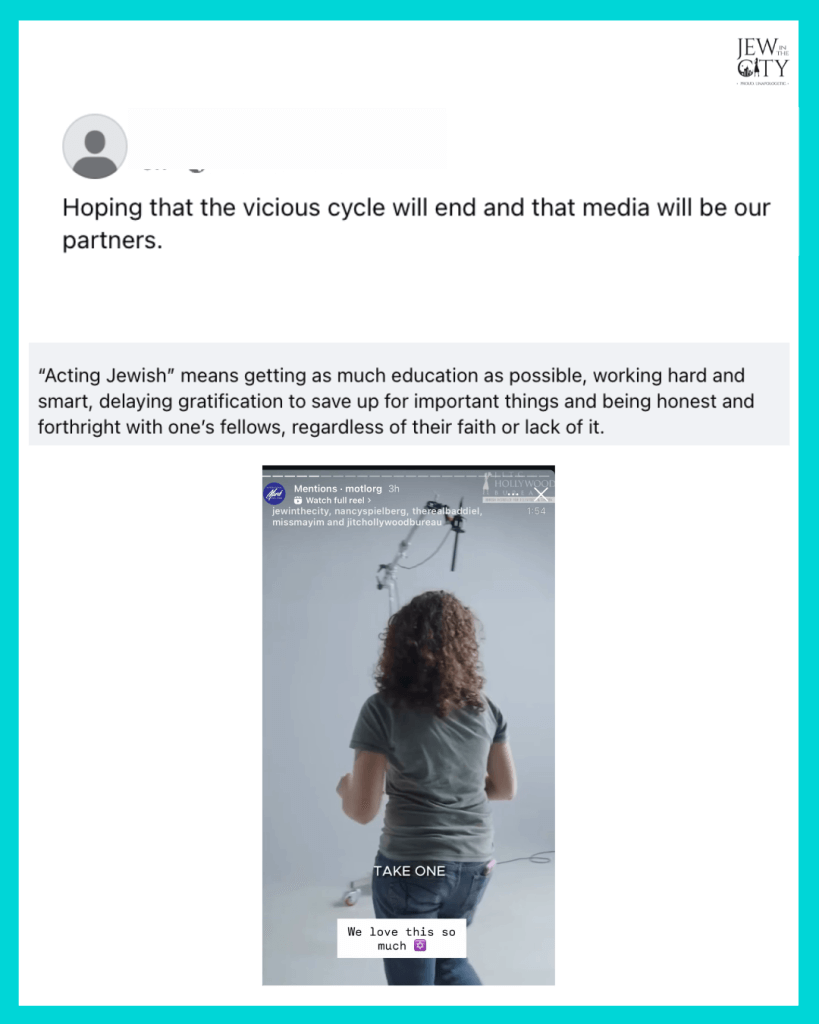The height and width of the screenshot is (1024, 819).
Task: Open the jitchollywoodbureau mention
Action: tap(394, 522)
